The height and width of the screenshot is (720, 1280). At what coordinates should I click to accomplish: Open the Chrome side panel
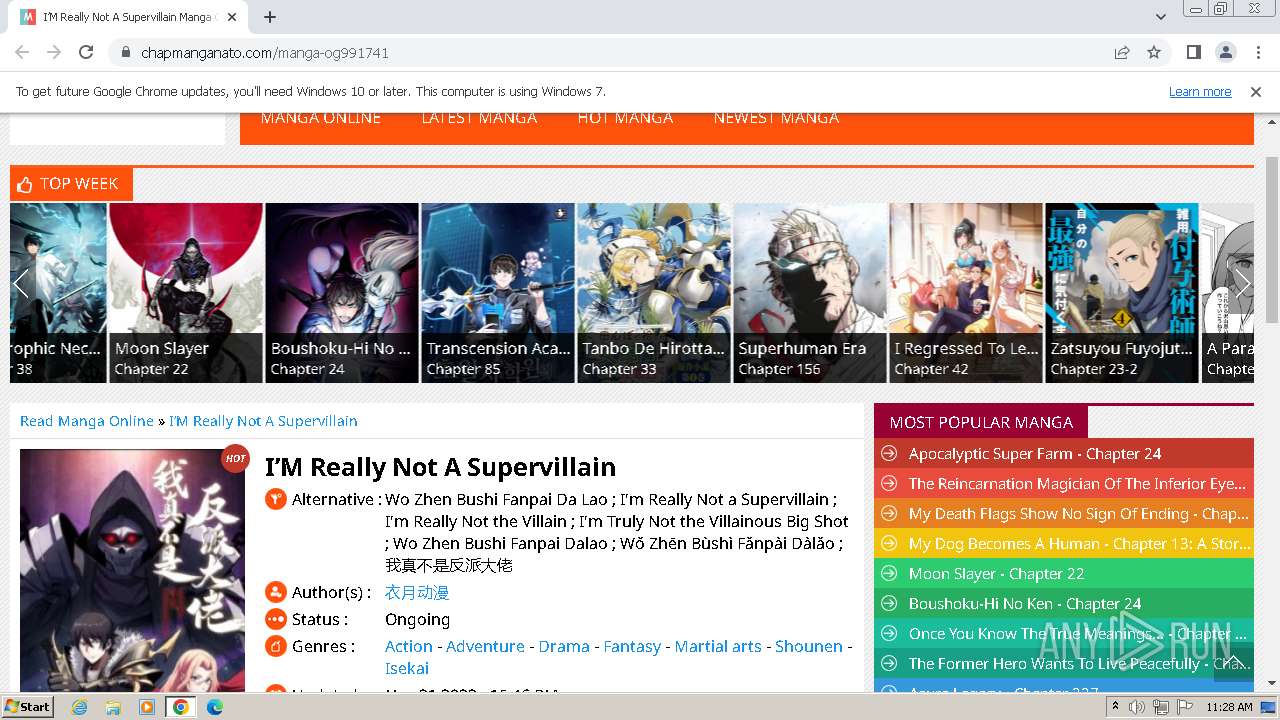click(1193, 52)
